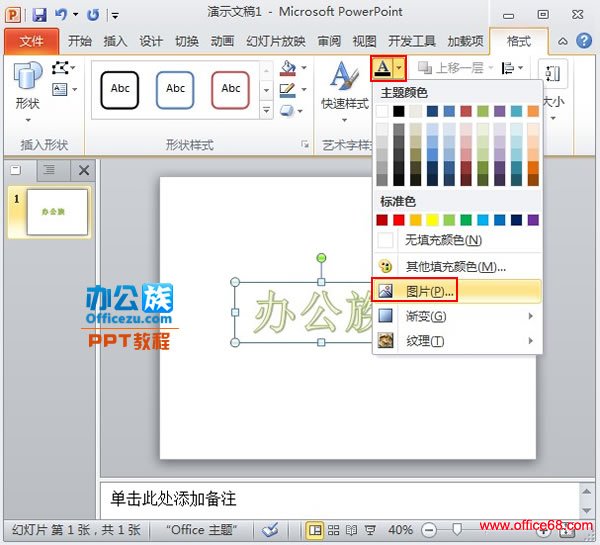Click the 40% zoom level
600x545 pixels.
pos(400,530)
